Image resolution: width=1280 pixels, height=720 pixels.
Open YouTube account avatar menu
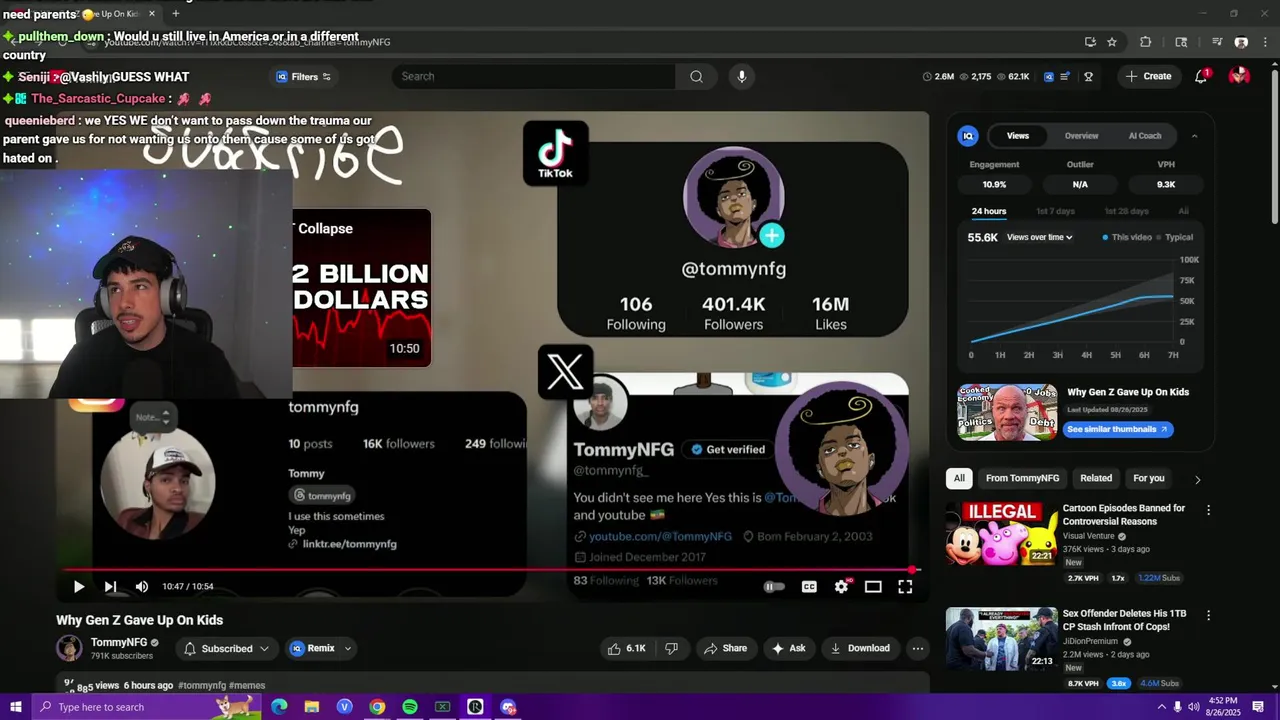click(x=1239, y=76)
